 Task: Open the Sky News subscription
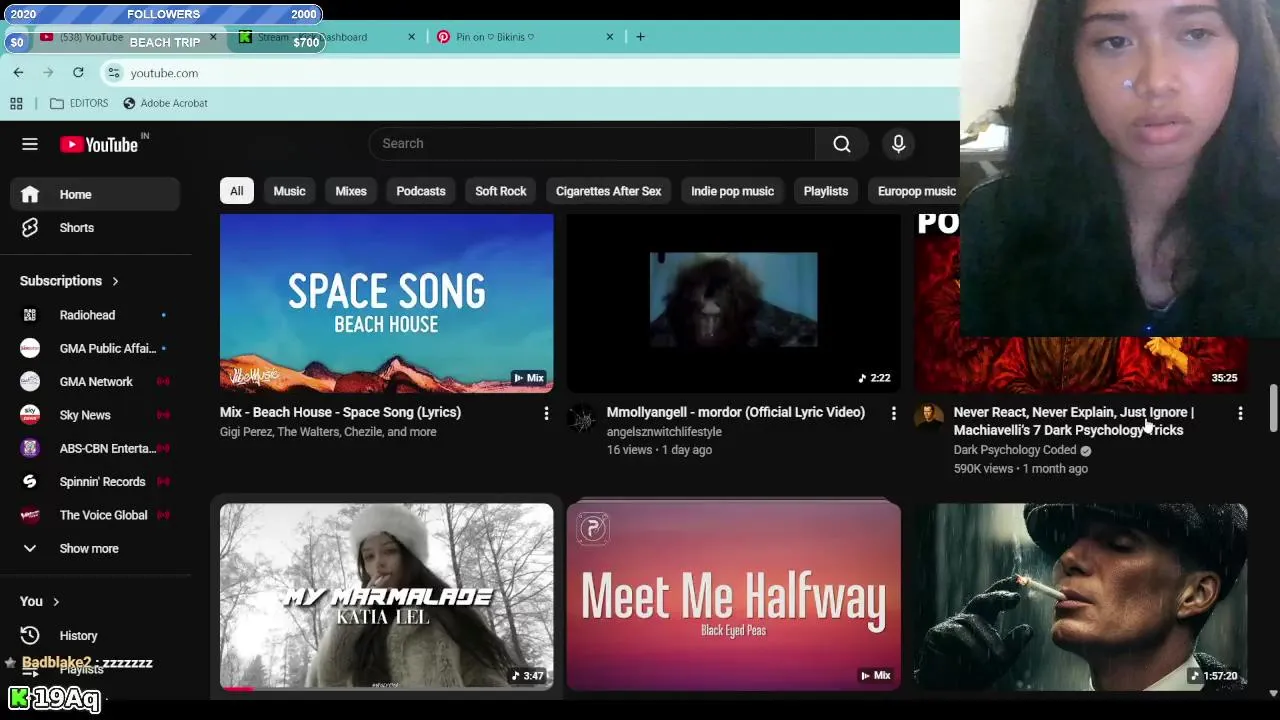coord(95,415)
